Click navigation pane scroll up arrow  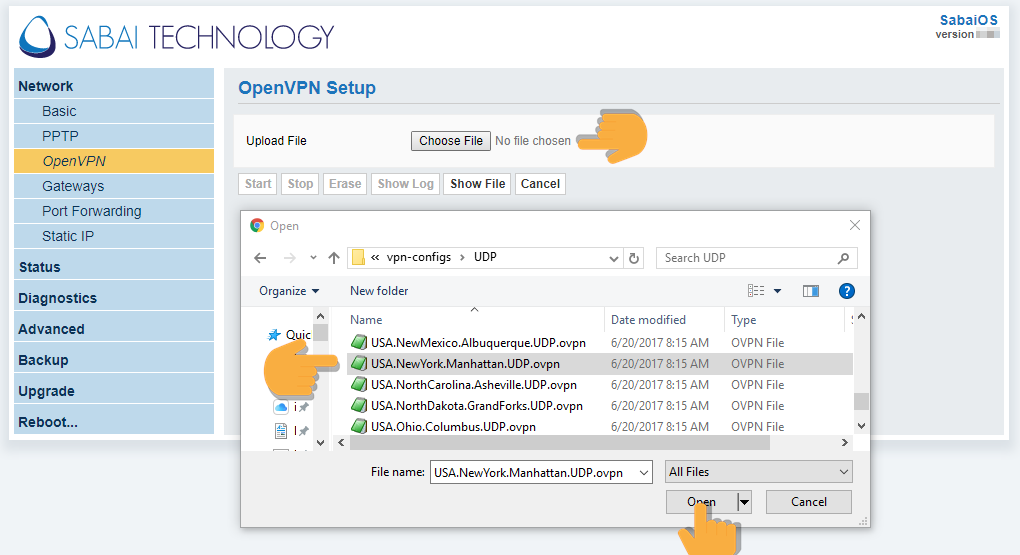(320, 316)
